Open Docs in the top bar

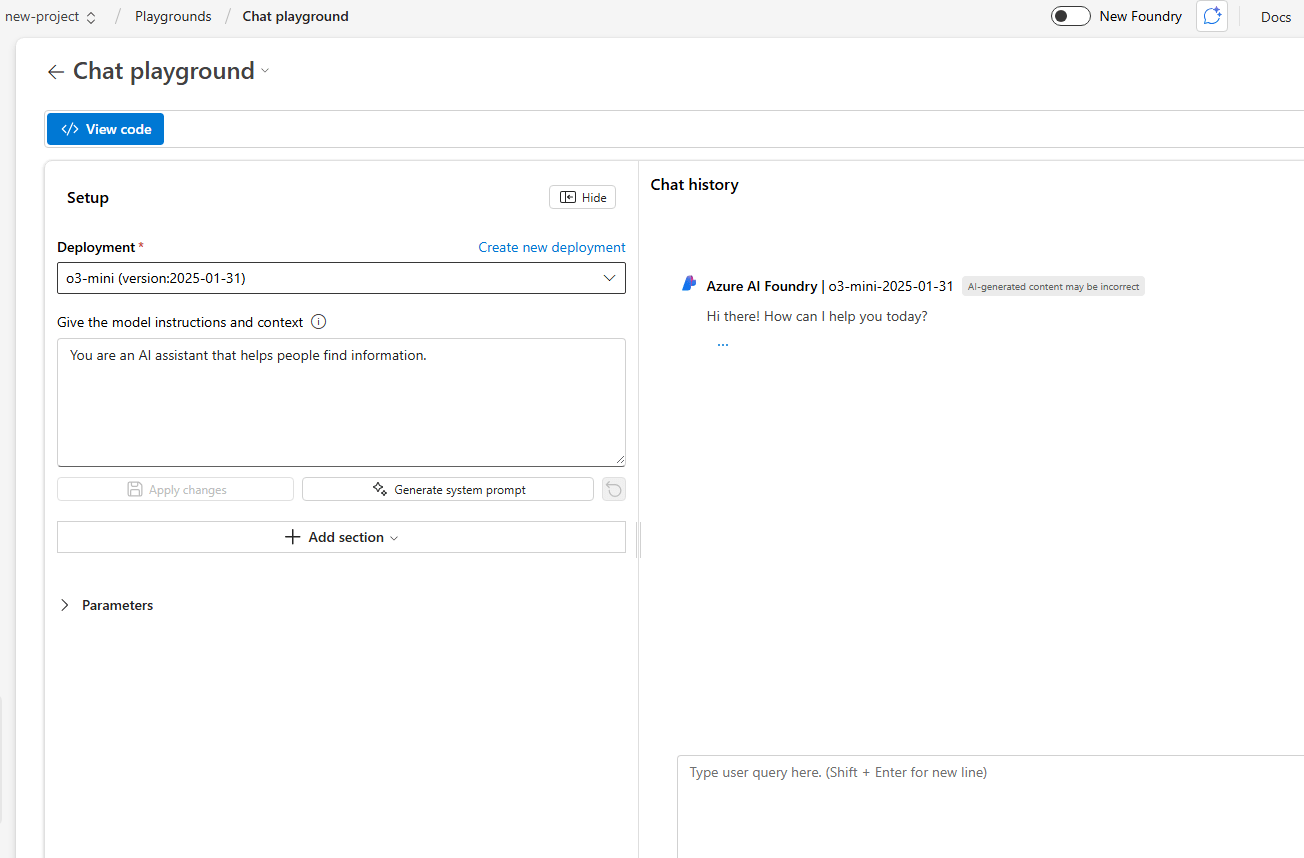tap(1275, 17)
